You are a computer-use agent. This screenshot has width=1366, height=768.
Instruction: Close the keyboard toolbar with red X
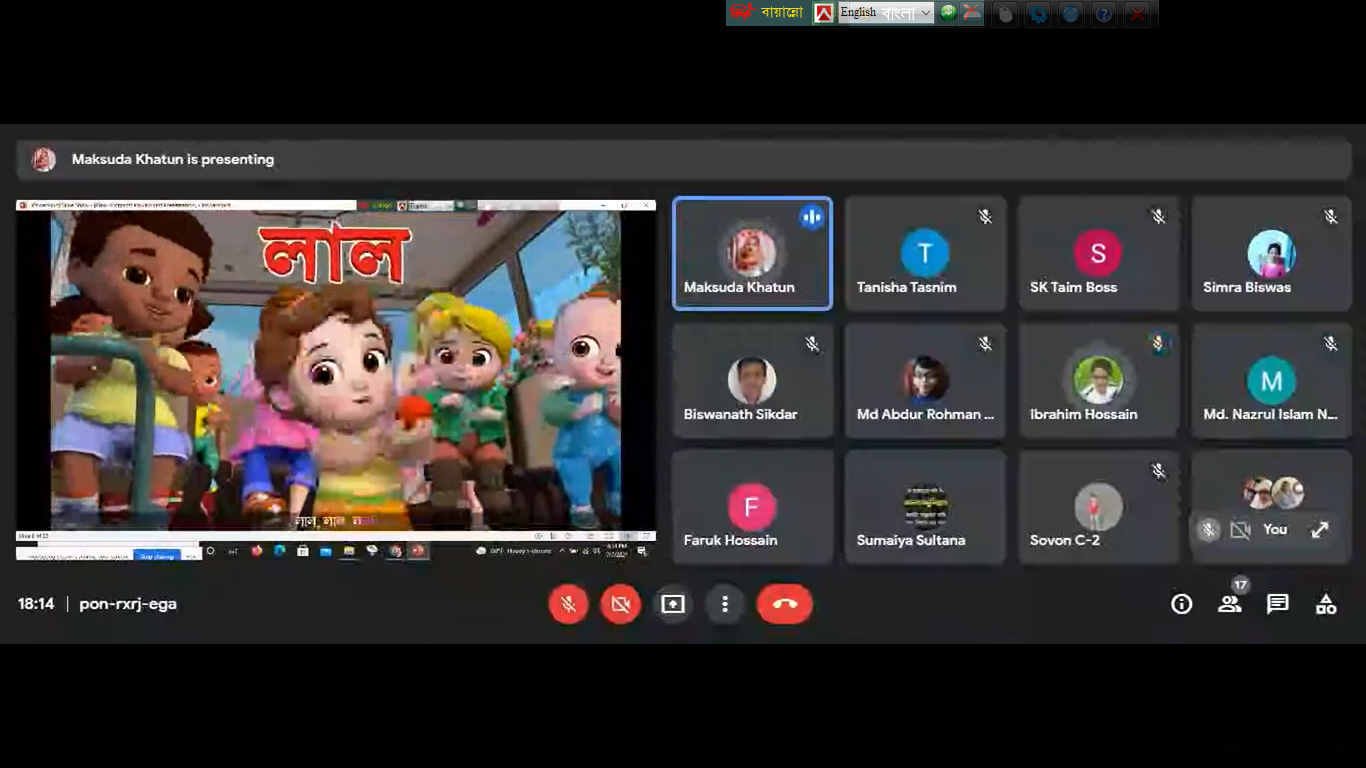click(1137, 13)
